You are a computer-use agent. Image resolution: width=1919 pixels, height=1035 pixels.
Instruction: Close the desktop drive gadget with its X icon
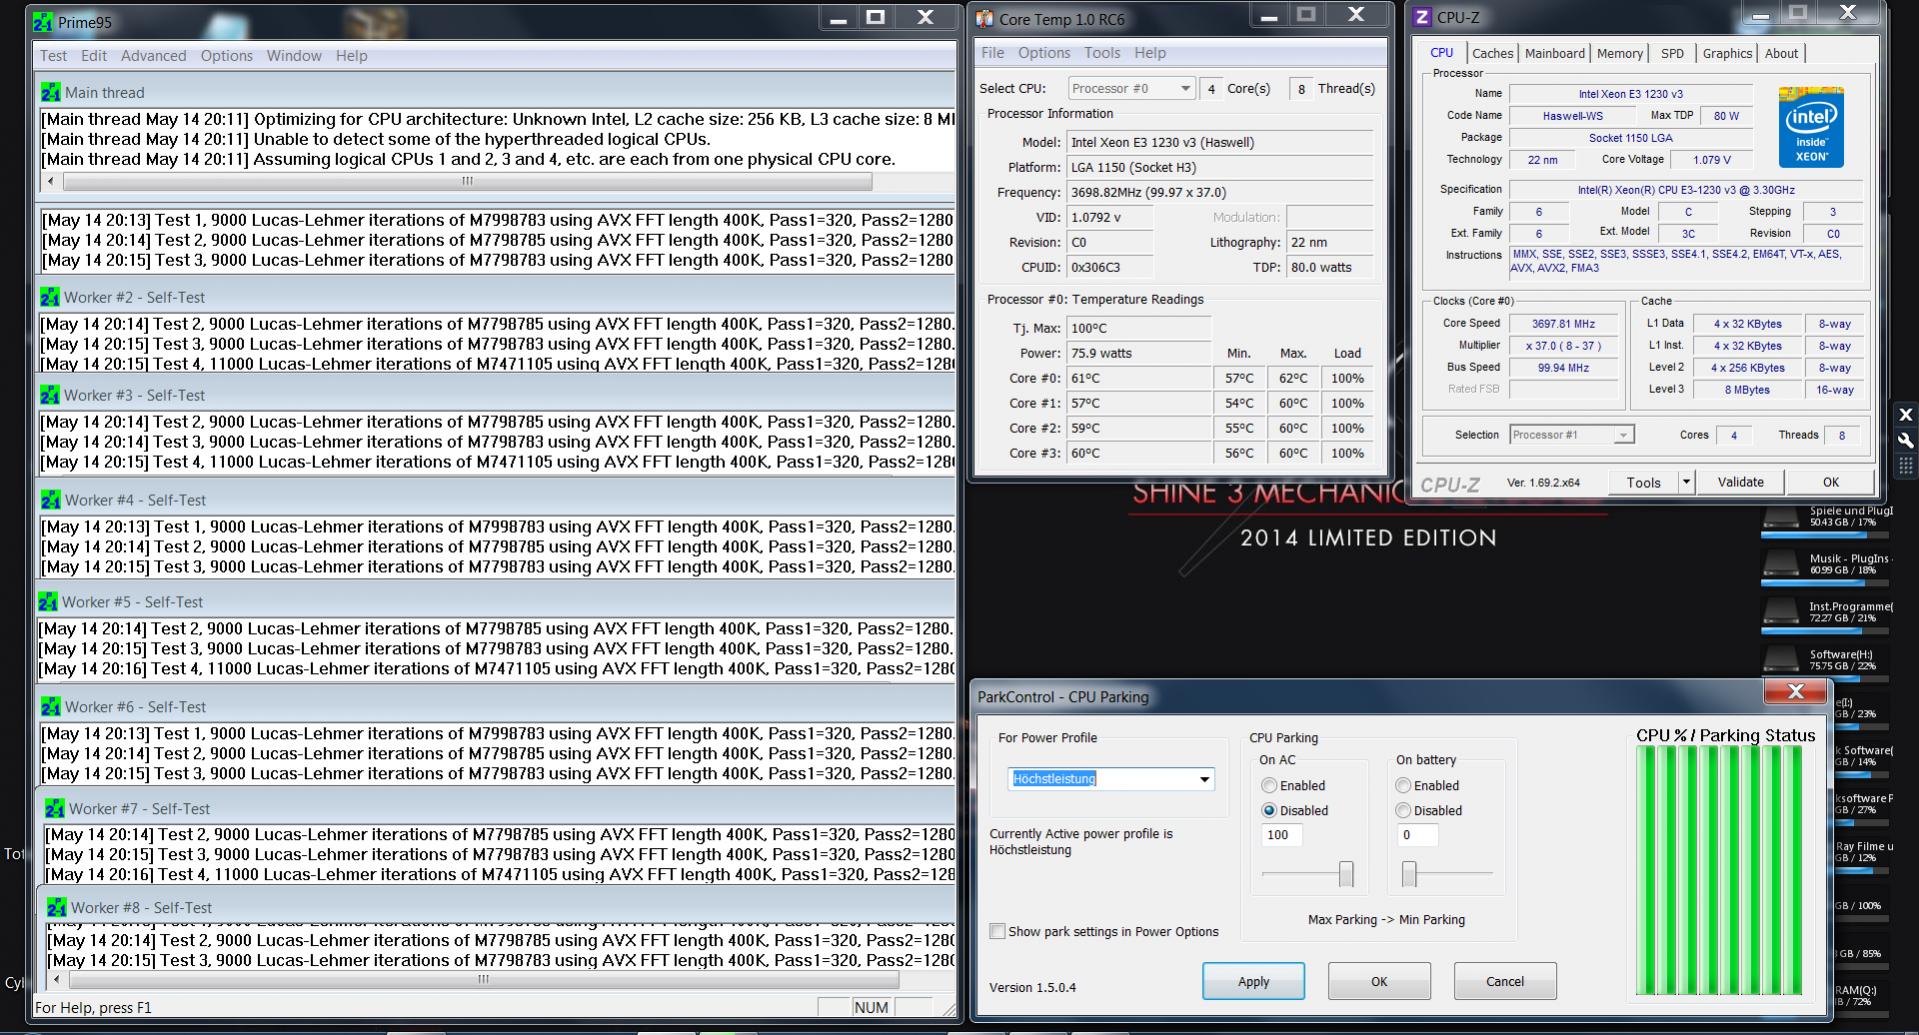(1905, 414)
